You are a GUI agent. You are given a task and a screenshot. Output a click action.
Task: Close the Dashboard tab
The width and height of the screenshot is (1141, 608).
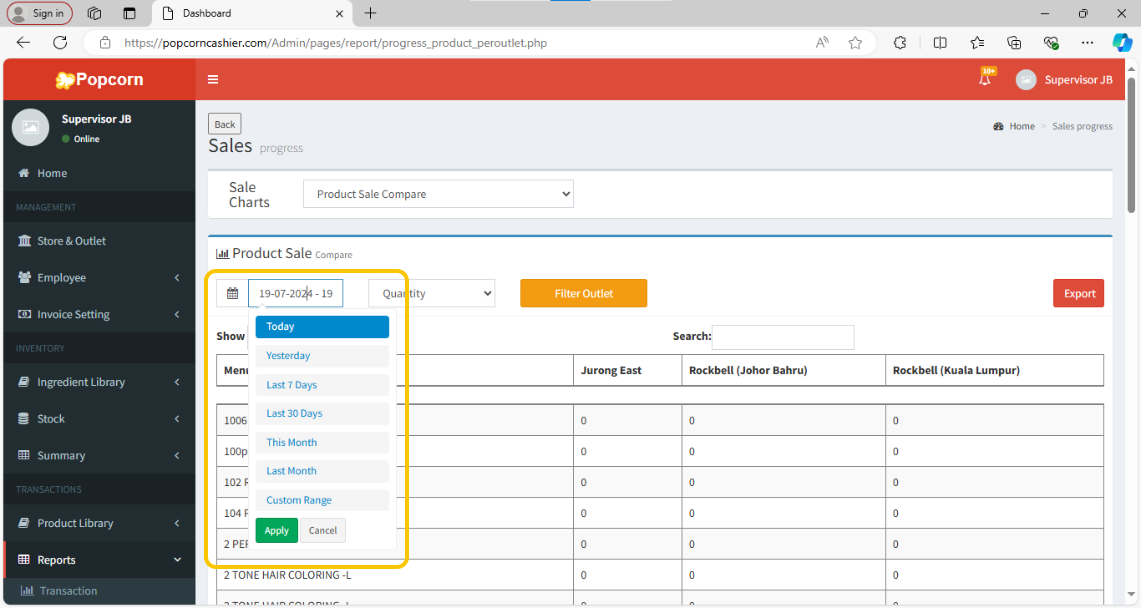pos(339,13)
